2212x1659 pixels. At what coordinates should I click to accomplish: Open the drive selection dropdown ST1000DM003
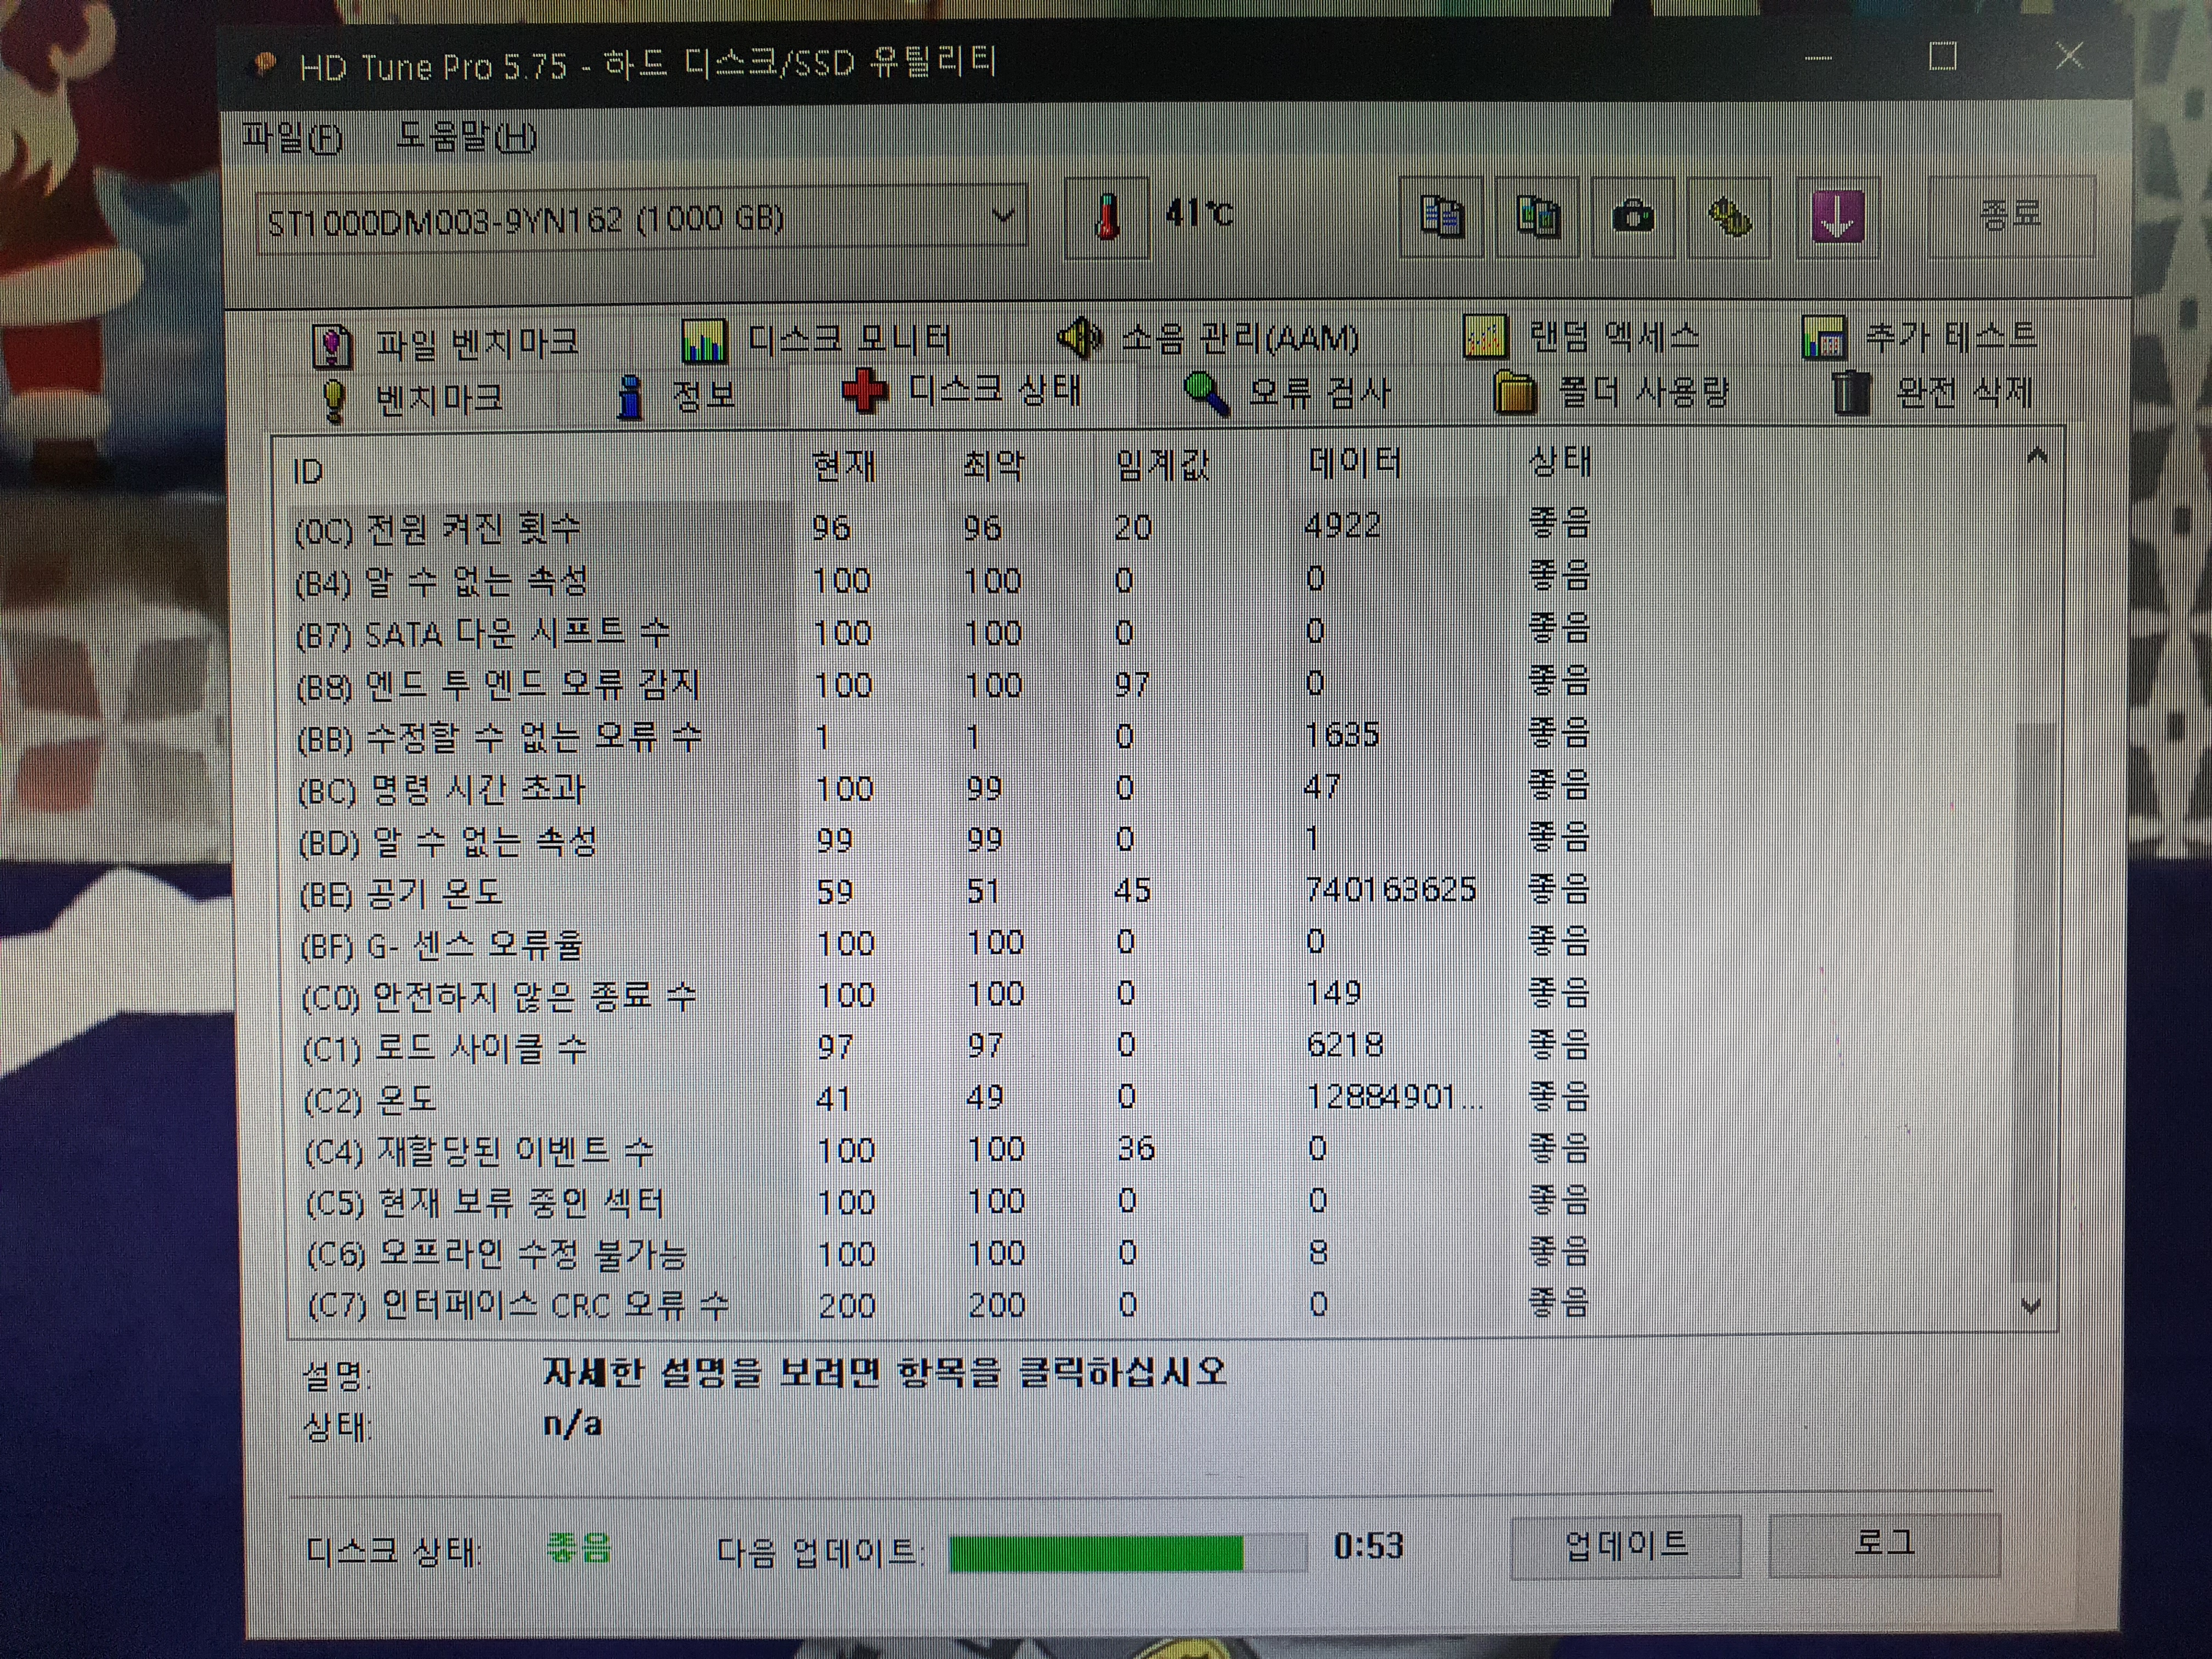pyautogui.click(x=641, y=218)
